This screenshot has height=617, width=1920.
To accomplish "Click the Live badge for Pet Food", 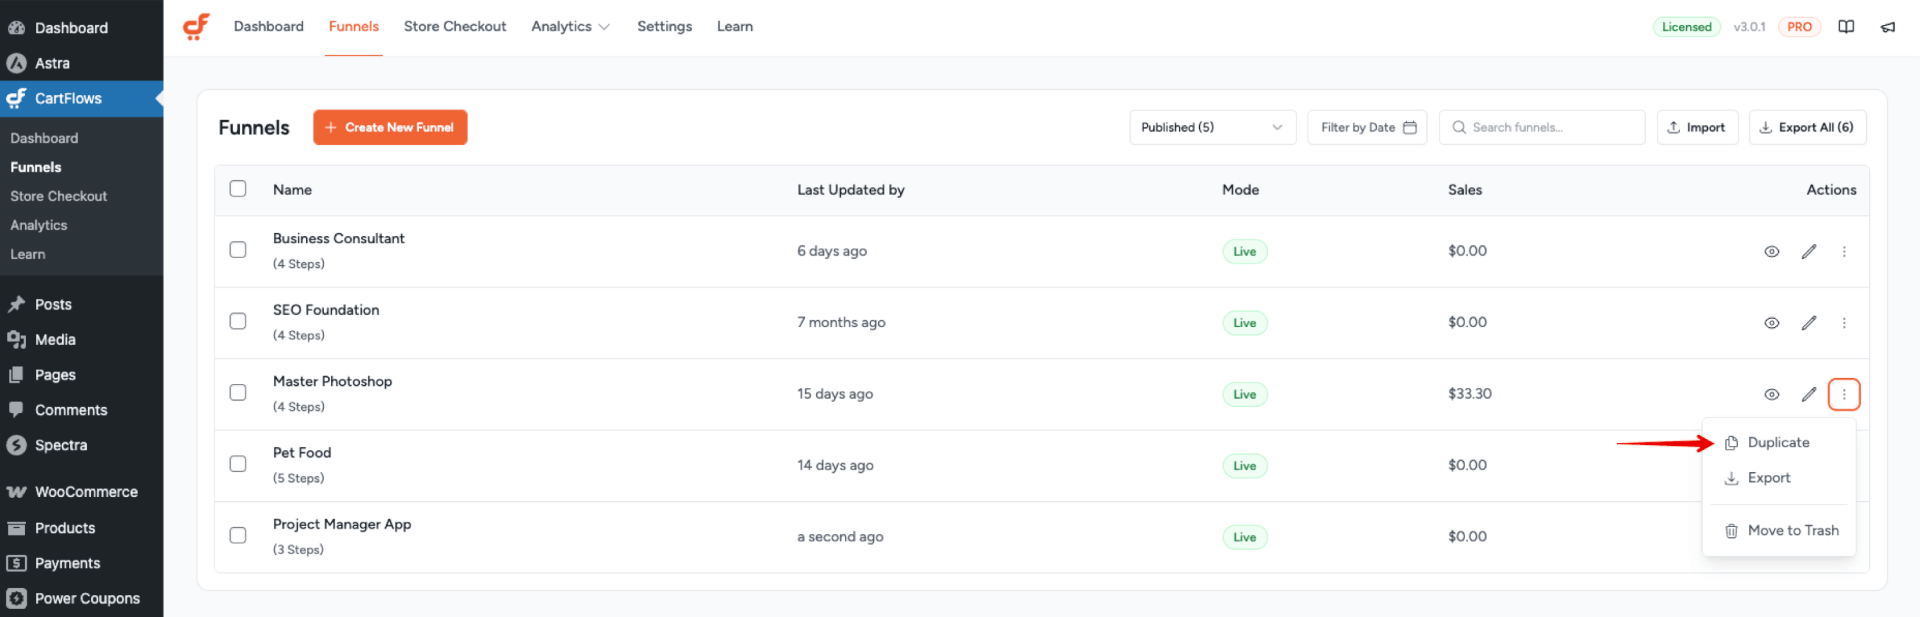I will pyautogui.click(x=1244, y=466).
